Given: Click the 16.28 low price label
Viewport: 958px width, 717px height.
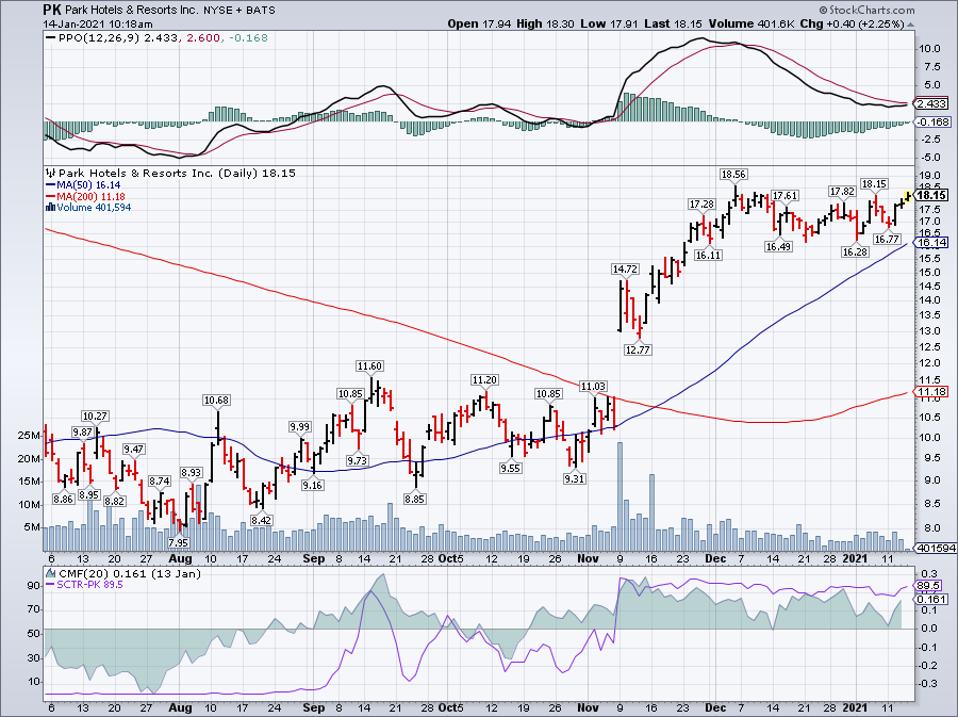Looking at the screenshot, I should click(x=855, y=252).
